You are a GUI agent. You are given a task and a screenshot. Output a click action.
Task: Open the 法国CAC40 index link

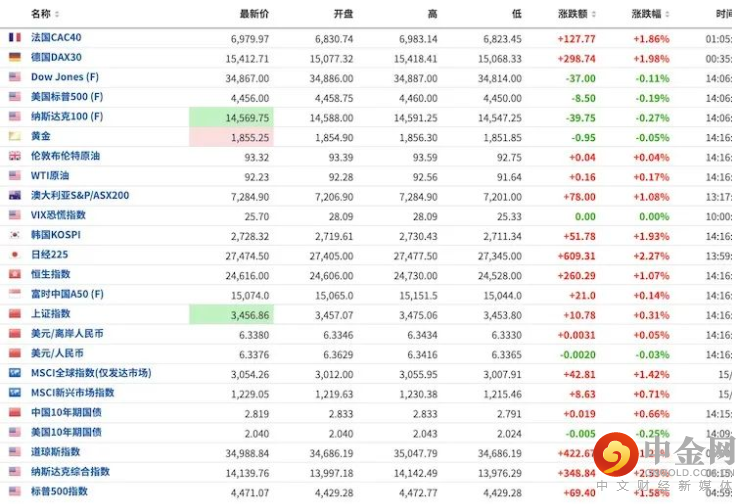tap(56, 37)
